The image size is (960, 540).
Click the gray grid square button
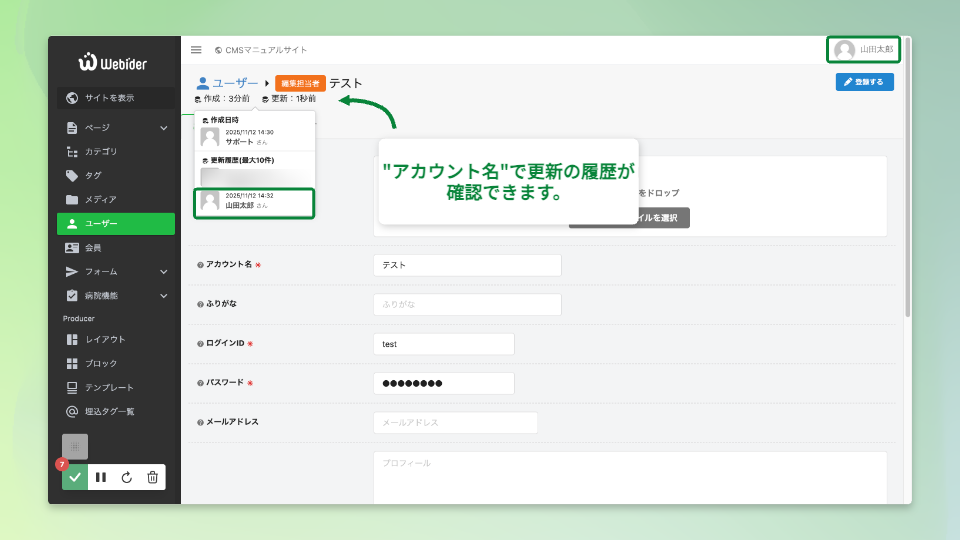(75, 446)
